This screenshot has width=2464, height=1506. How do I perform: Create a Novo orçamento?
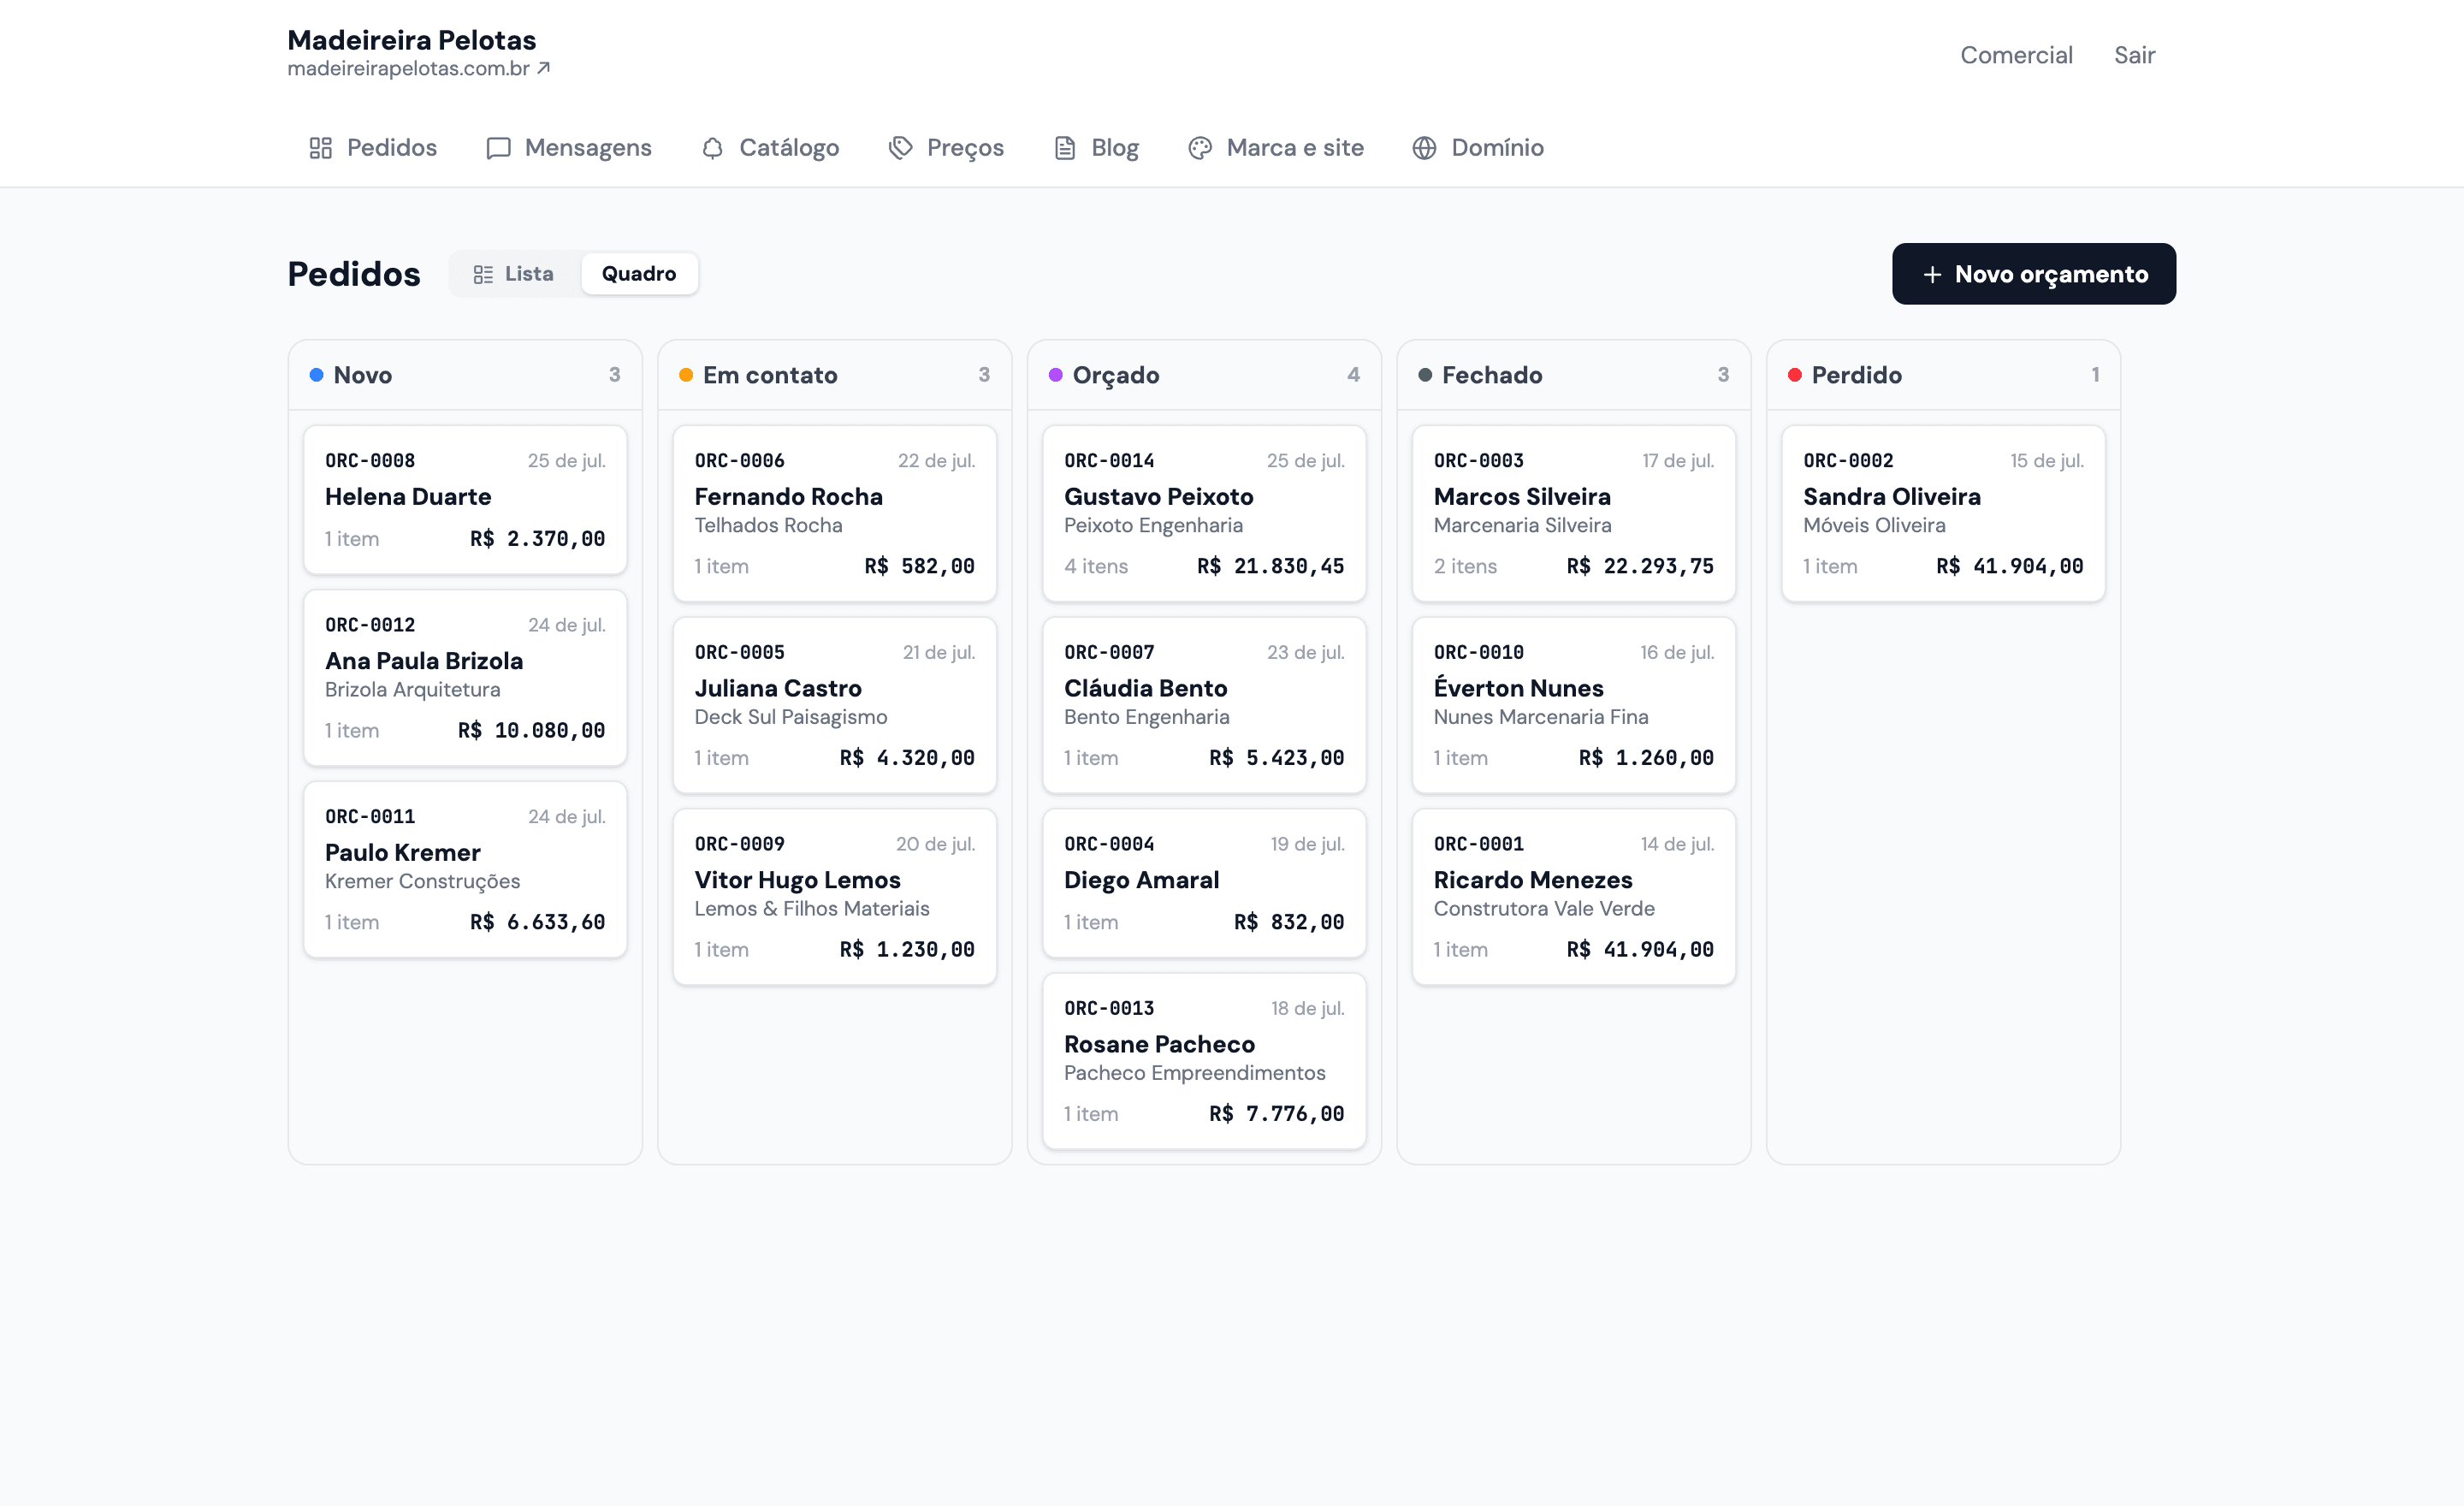click(x=2033, y=274)
